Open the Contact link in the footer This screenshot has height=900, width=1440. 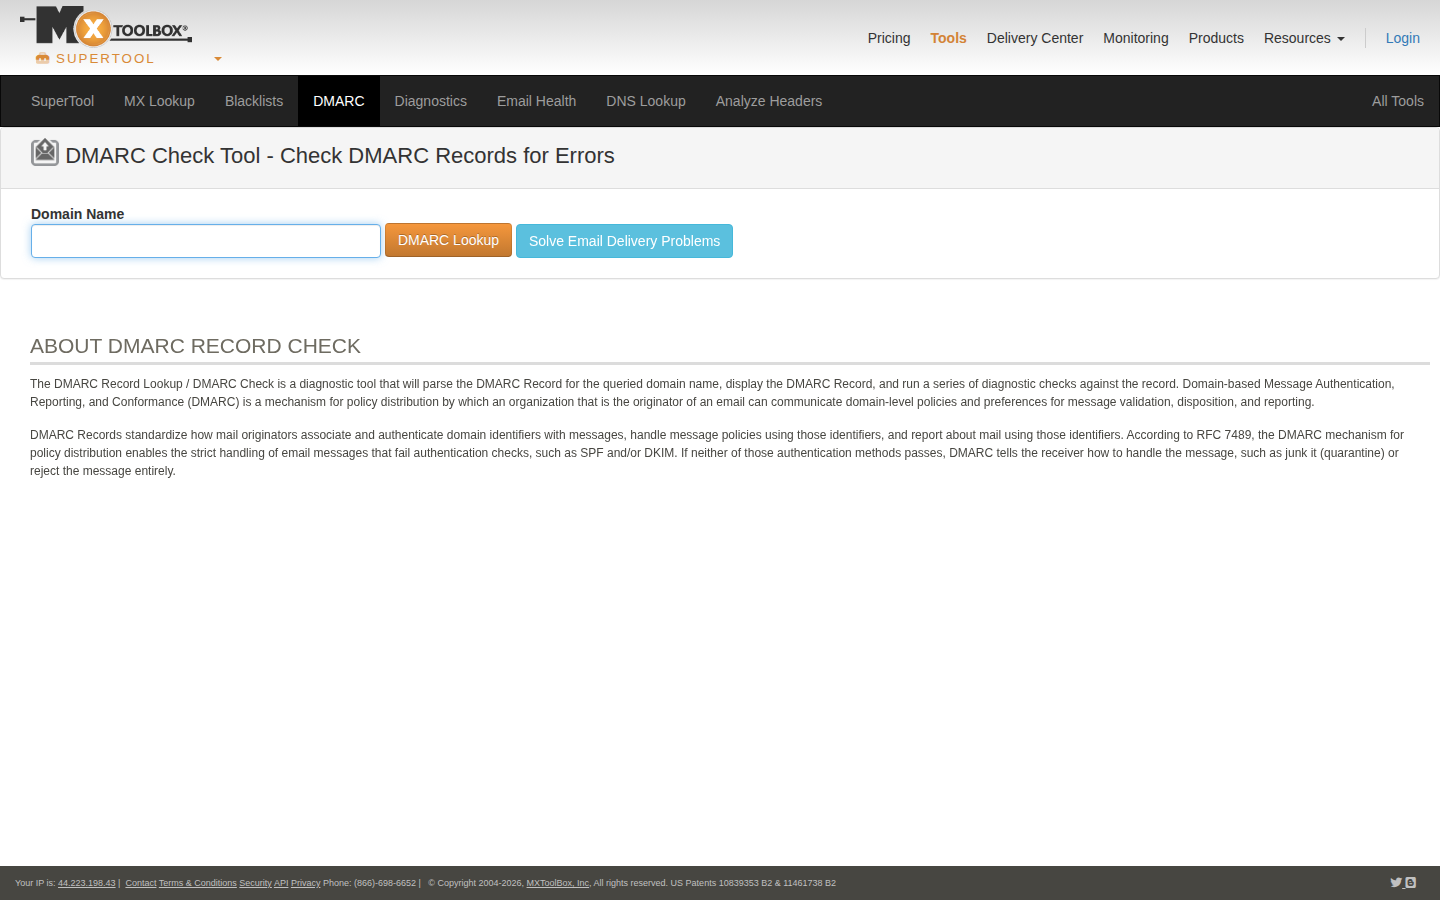[141, 883]
